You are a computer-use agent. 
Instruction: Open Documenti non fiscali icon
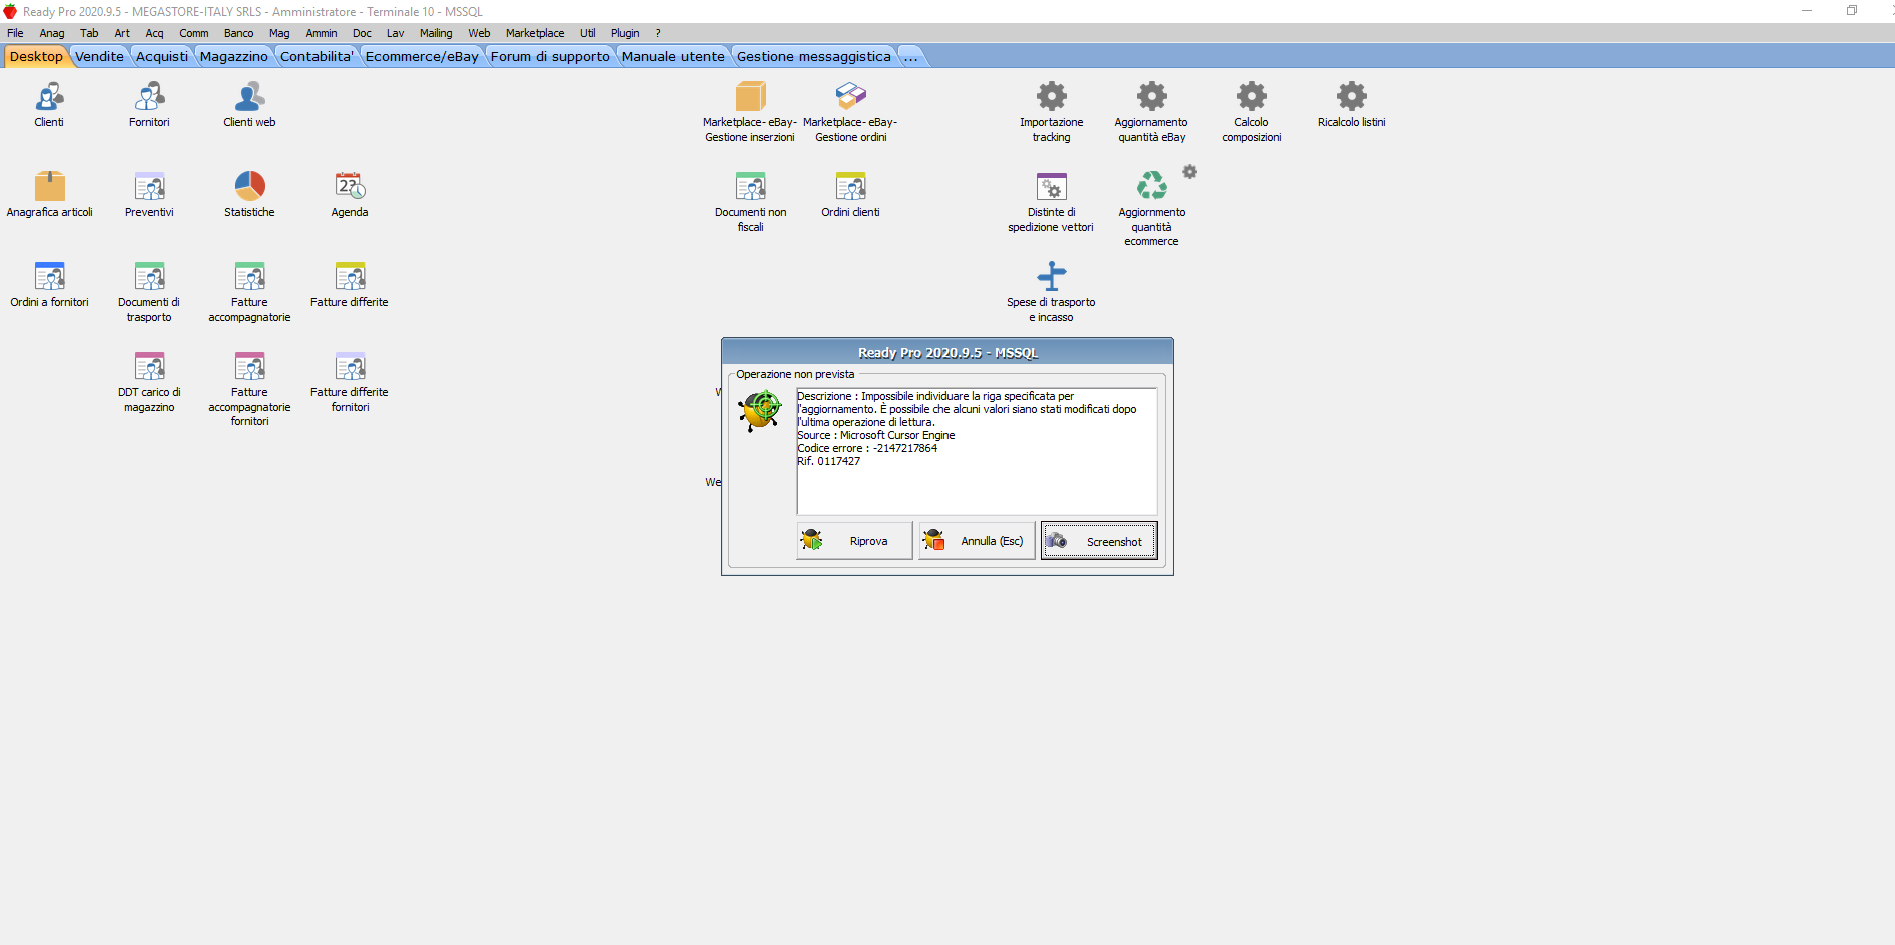(x=750, y=186)
